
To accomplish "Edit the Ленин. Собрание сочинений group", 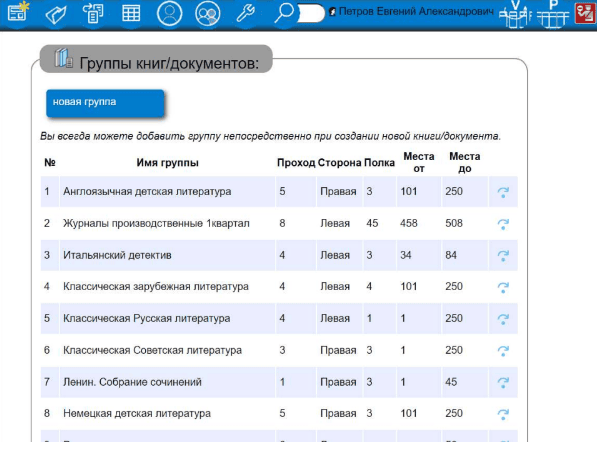I will coord(503,382).
